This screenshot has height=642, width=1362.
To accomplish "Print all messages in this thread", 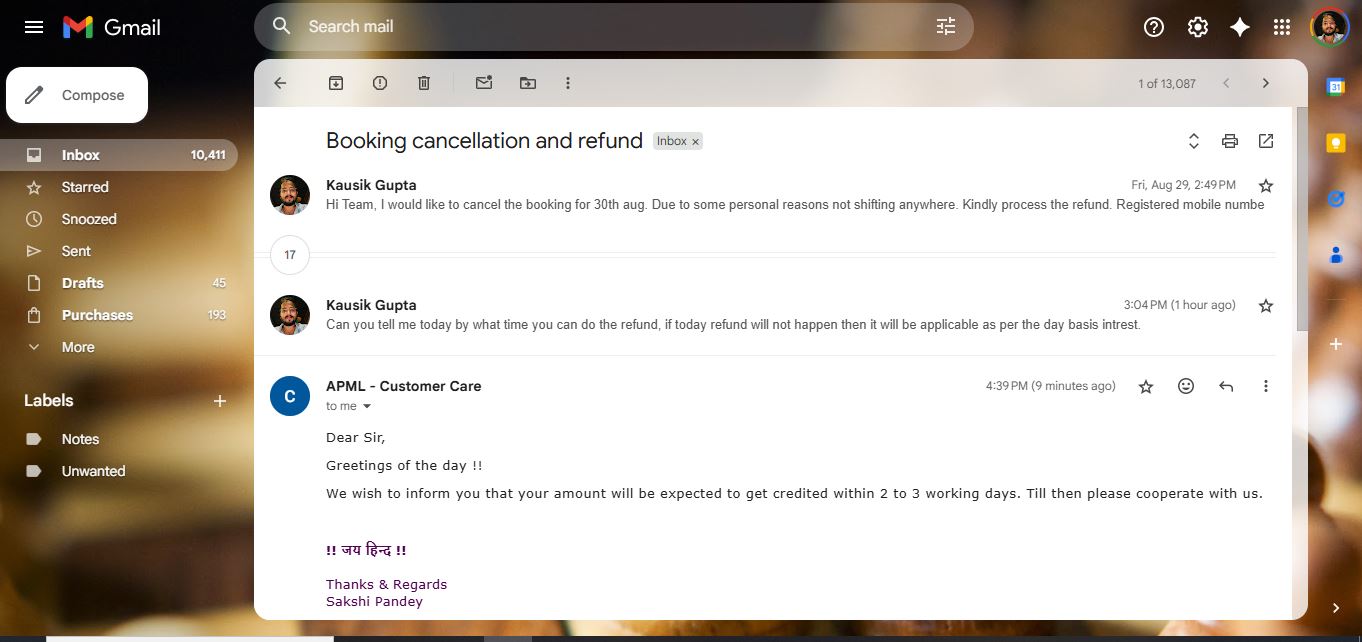I will click(1230, 141).
